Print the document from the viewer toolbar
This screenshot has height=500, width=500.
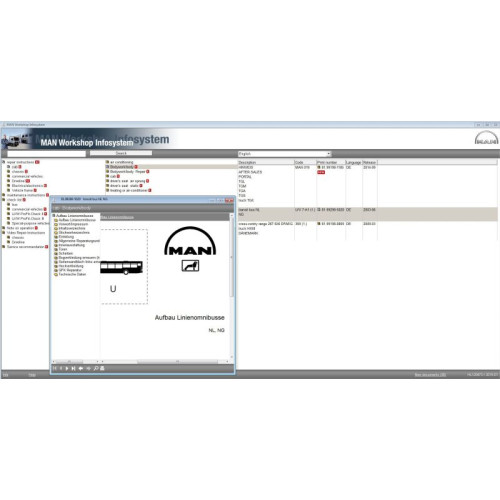(x=102, y=368)
